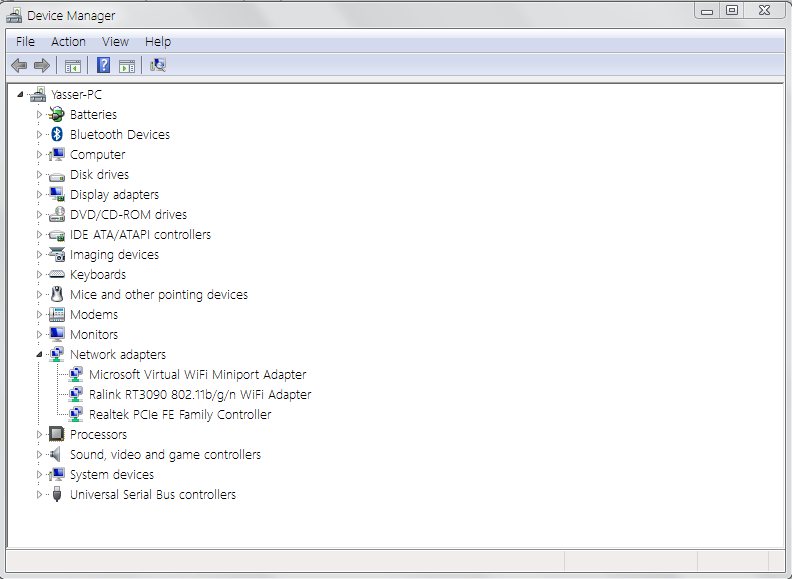This screenshot has height=579, width=792.
Task: Click the Forward arrow toolbar icon
Action: (41, 65)
